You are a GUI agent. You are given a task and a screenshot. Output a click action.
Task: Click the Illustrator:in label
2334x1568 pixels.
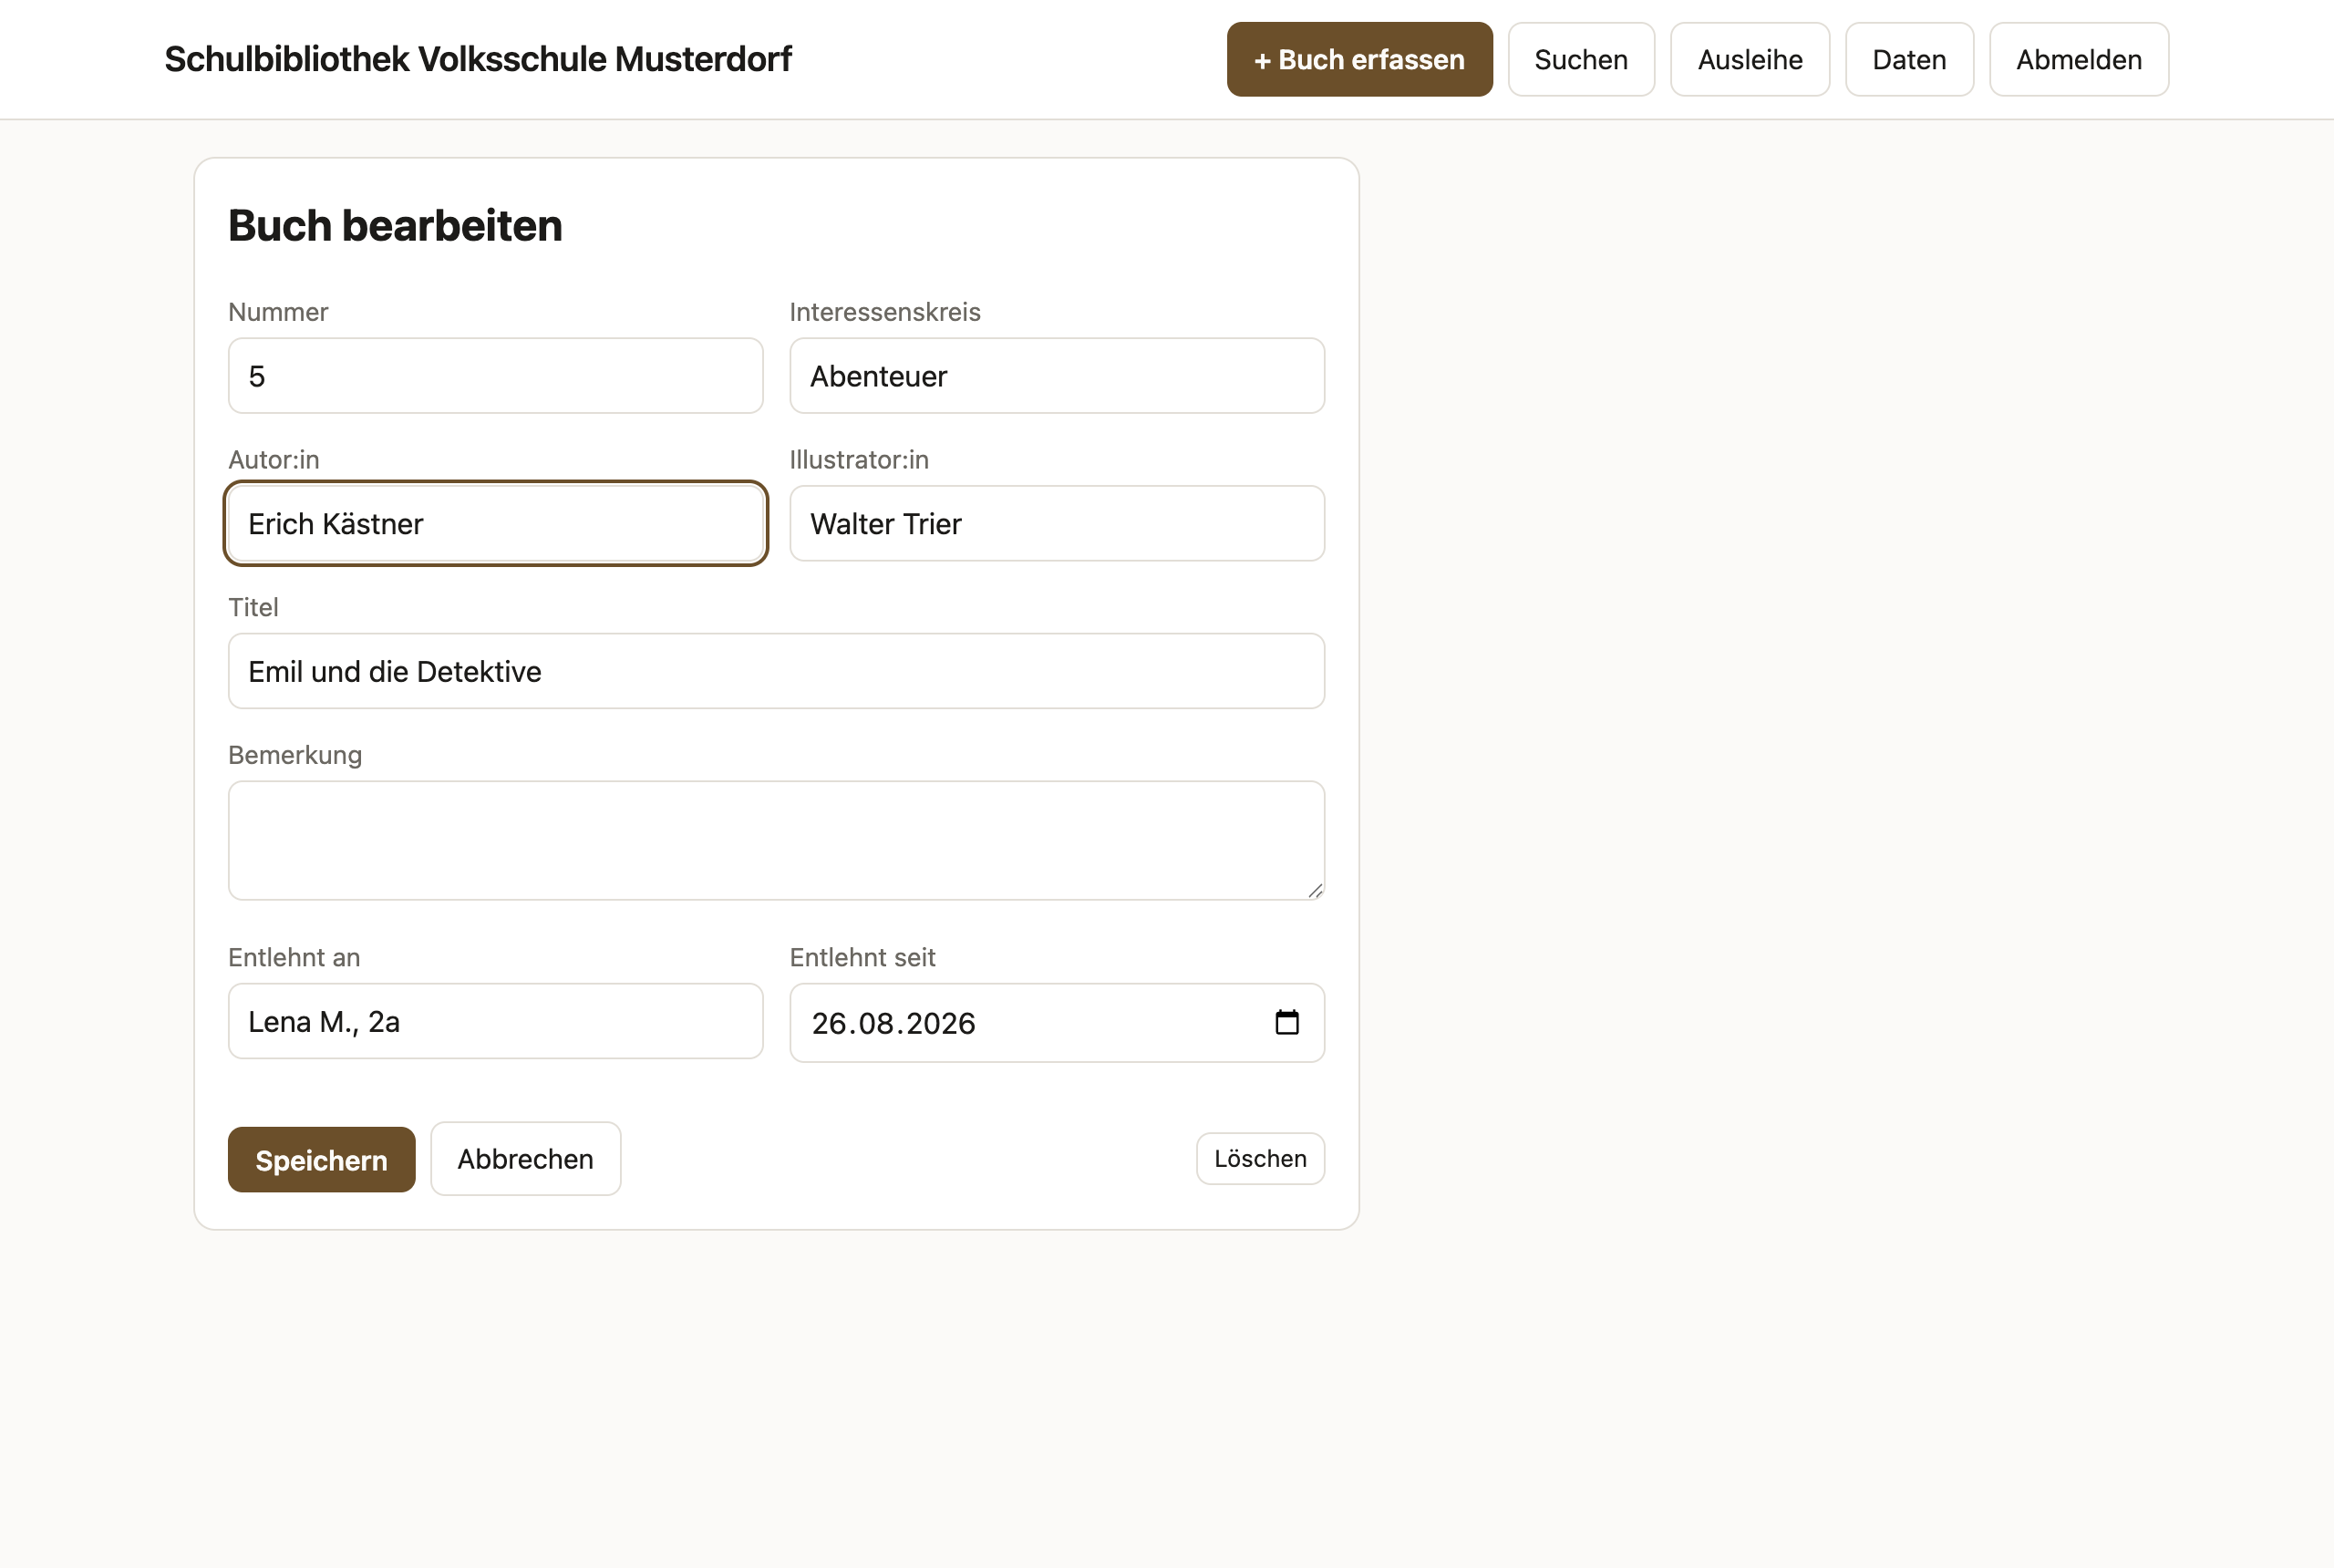(859, 460)
